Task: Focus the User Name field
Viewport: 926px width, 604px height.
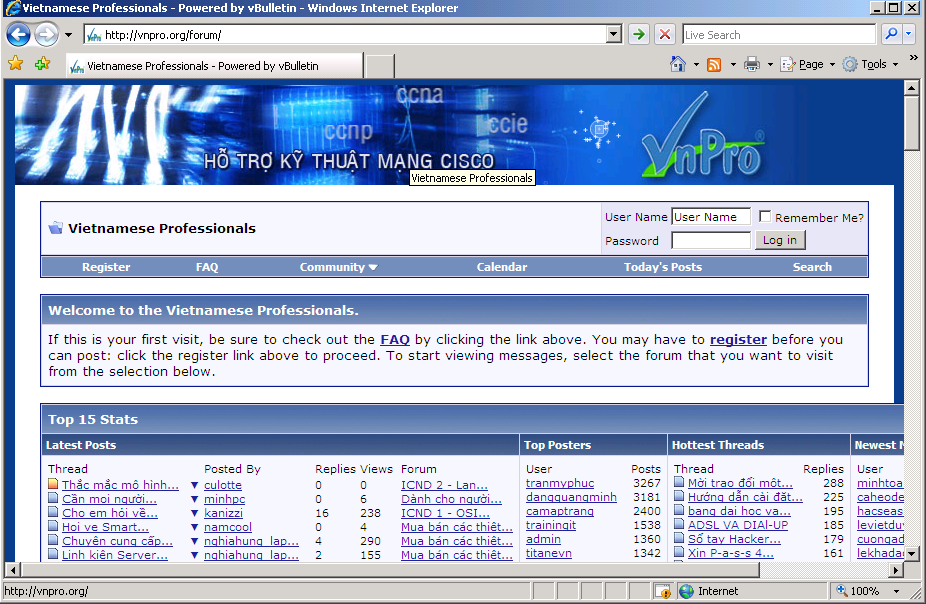Action: (711, 217)
